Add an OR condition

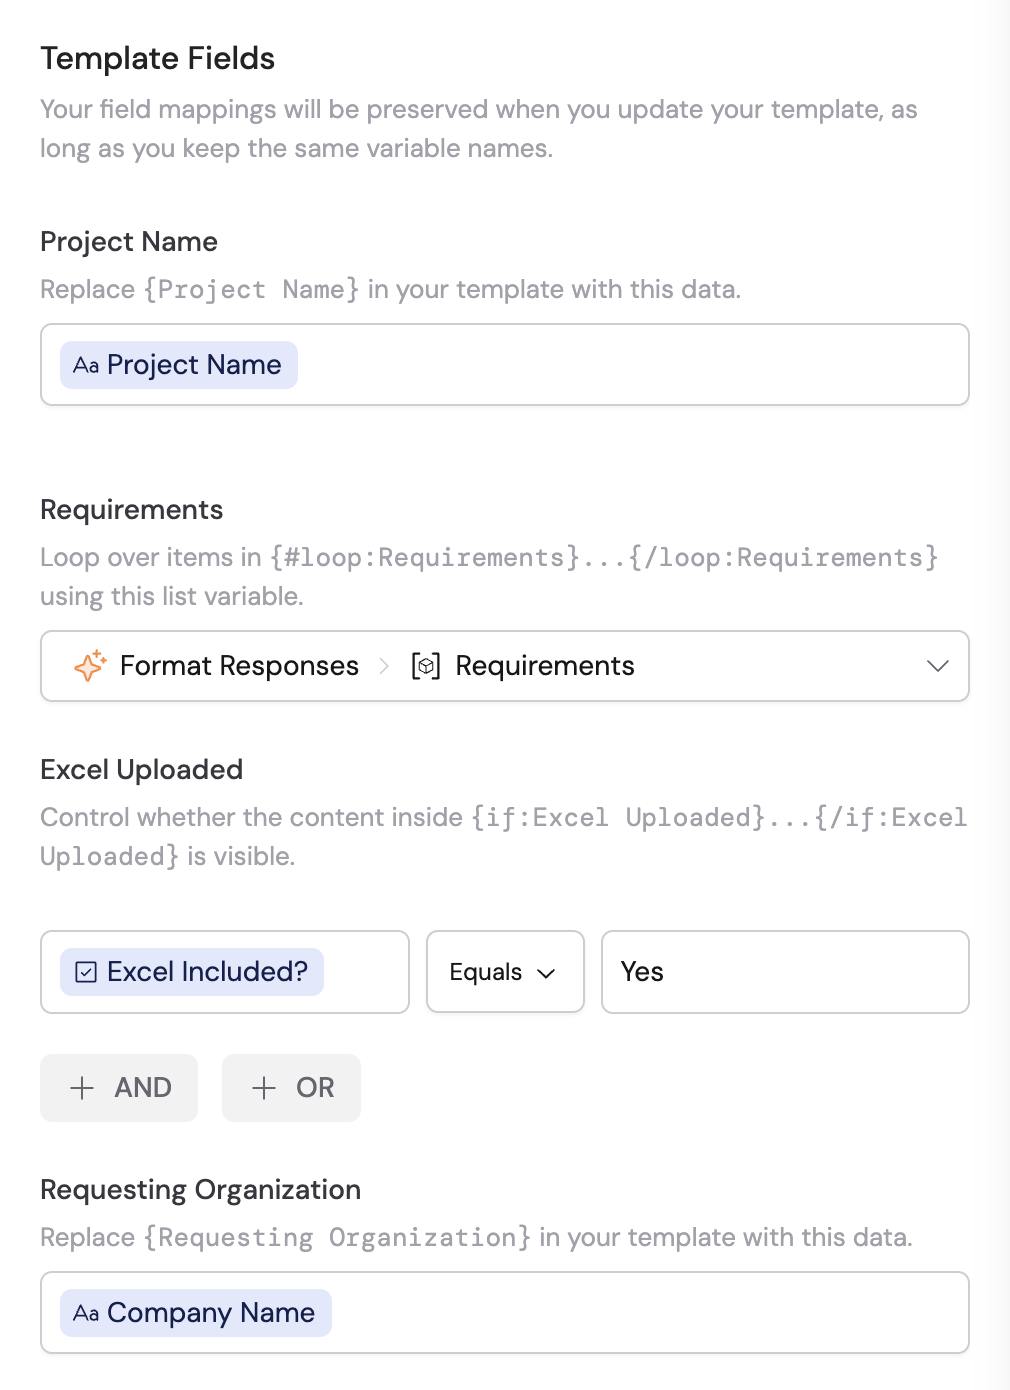(x=291, y=1088)
